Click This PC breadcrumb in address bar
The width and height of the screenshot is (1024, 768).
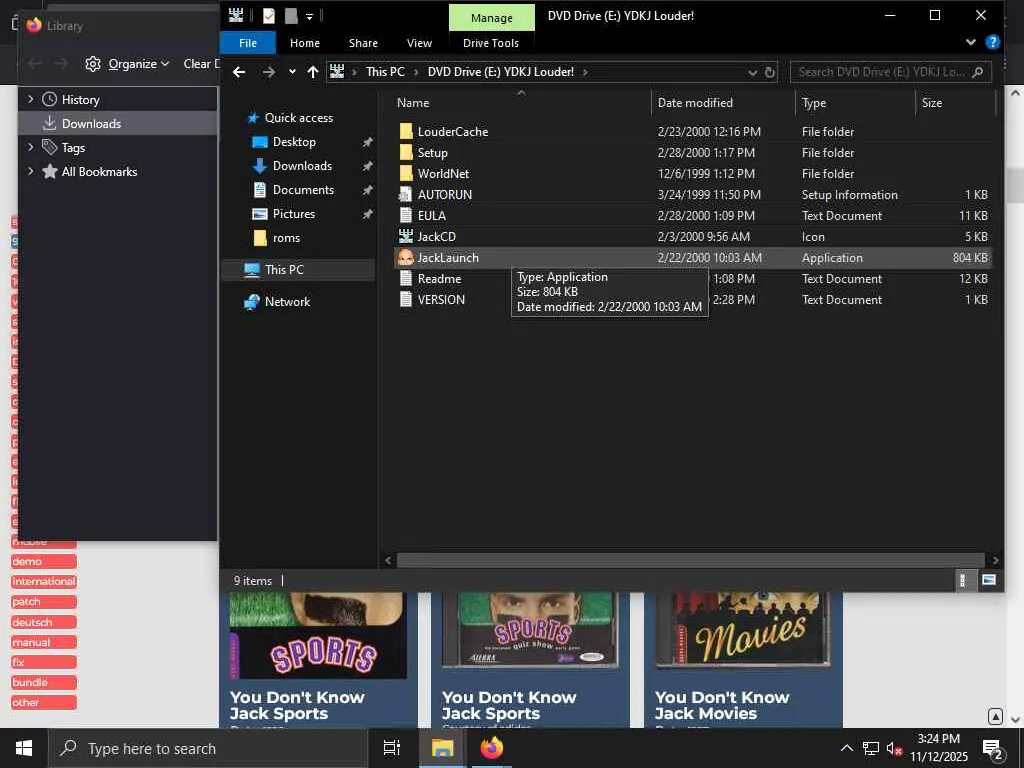(385, 72)
